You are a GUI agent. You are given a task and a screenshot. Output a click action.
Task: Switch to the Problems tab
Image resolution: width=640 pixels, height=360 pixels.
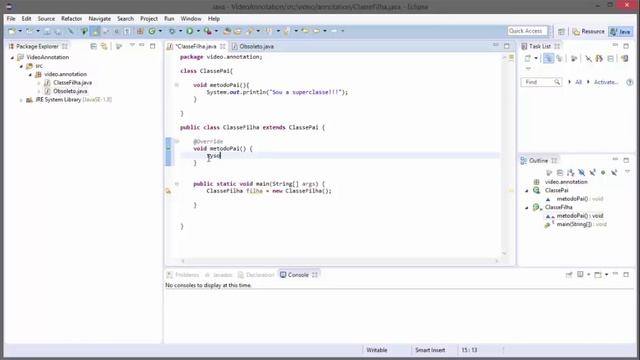pyautogui.click(x=187, y=275)
